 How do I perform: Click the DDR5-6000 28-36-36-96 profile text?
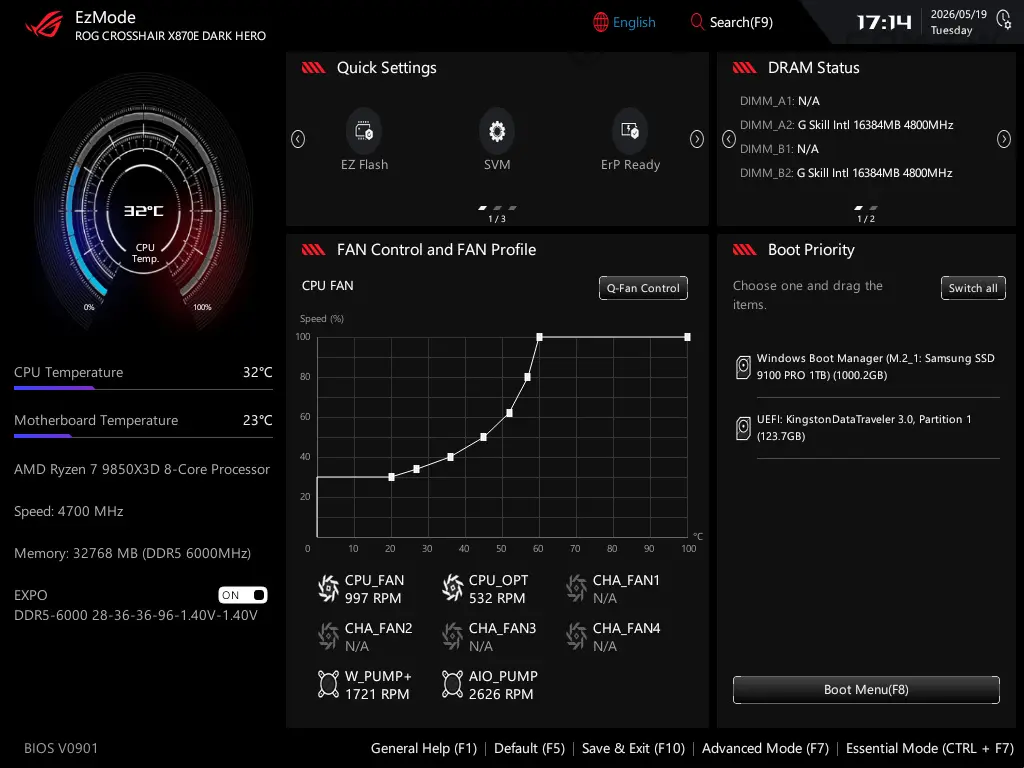(x=135, y=615)
